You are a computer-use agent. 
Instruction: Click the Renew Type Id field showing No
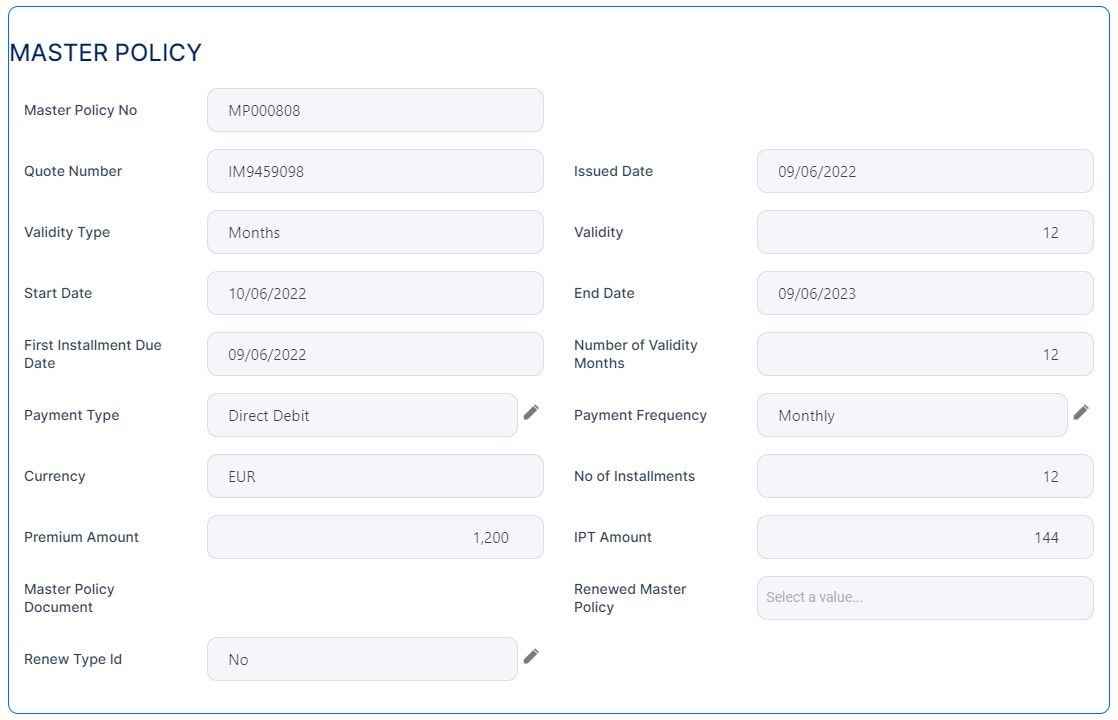coord(362,659)
